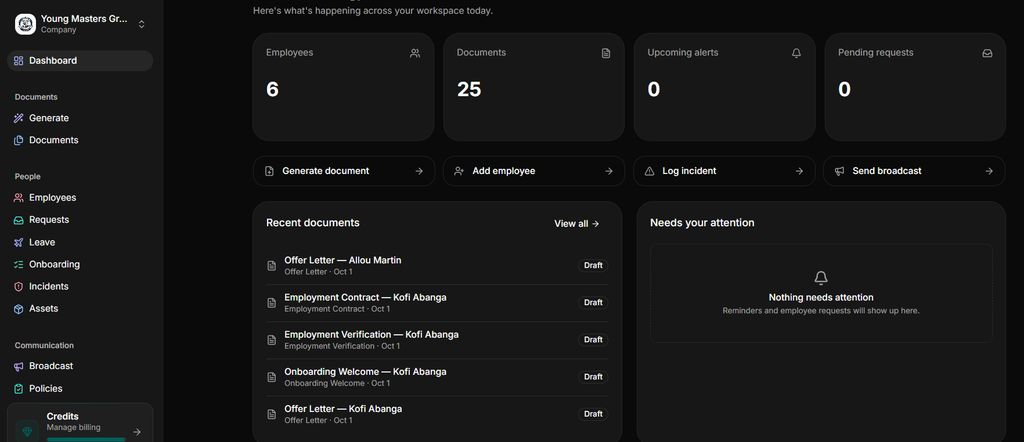Click the Send broadcast button
The height and width of the screenshot is (442, 1024).
tap(914, 171)
